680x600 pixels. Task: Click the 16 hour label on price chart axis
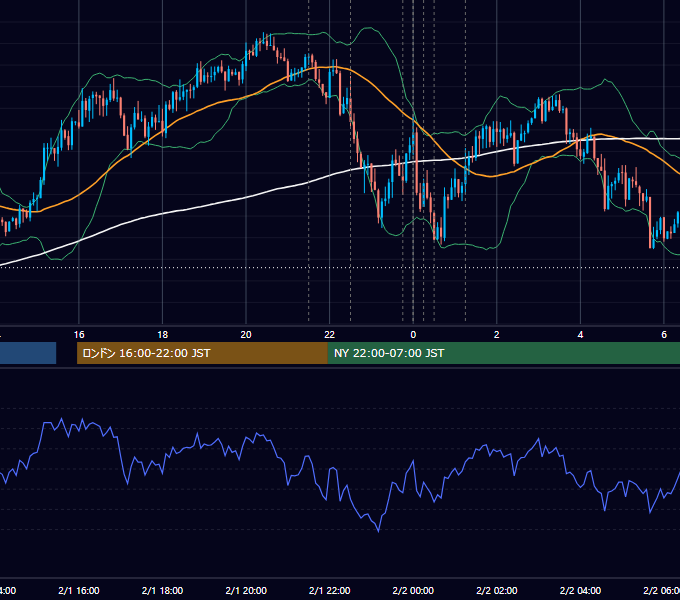pyautogui.click(x=79, y=335)
